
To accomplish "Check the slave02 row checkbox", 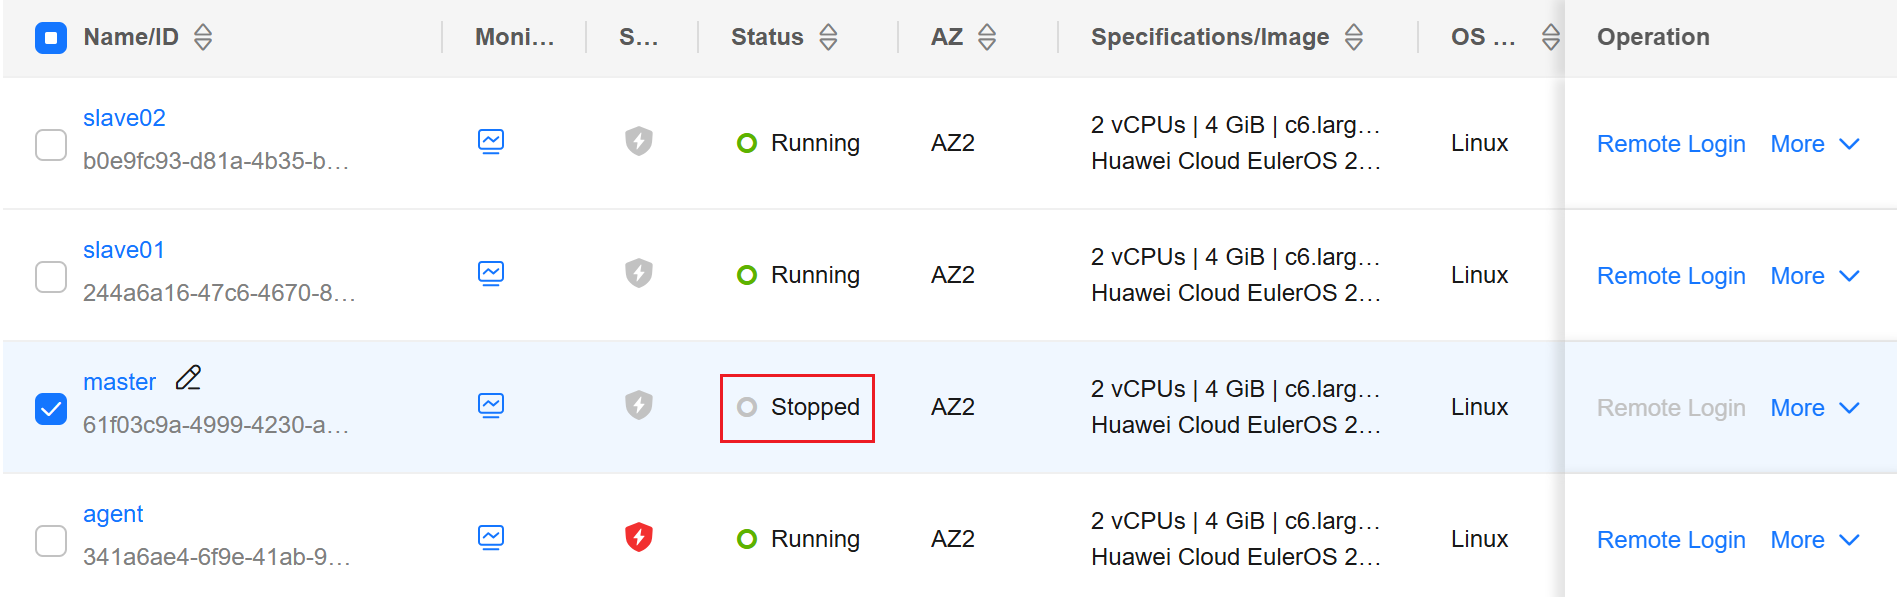I will pyautogui.click(x=51, y=144).
